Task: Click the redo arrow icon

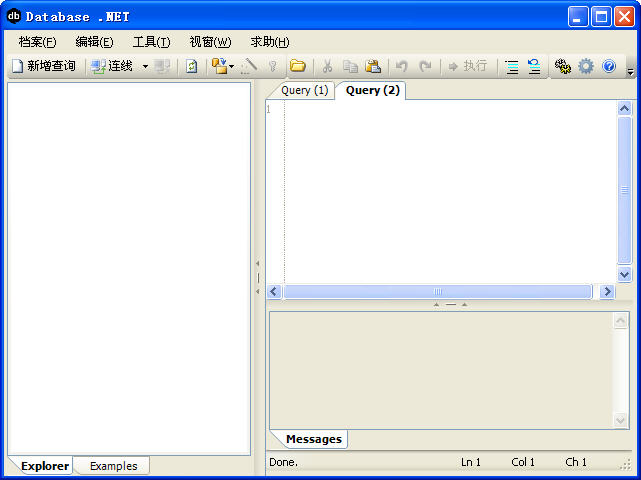Action: click(426, 66)
